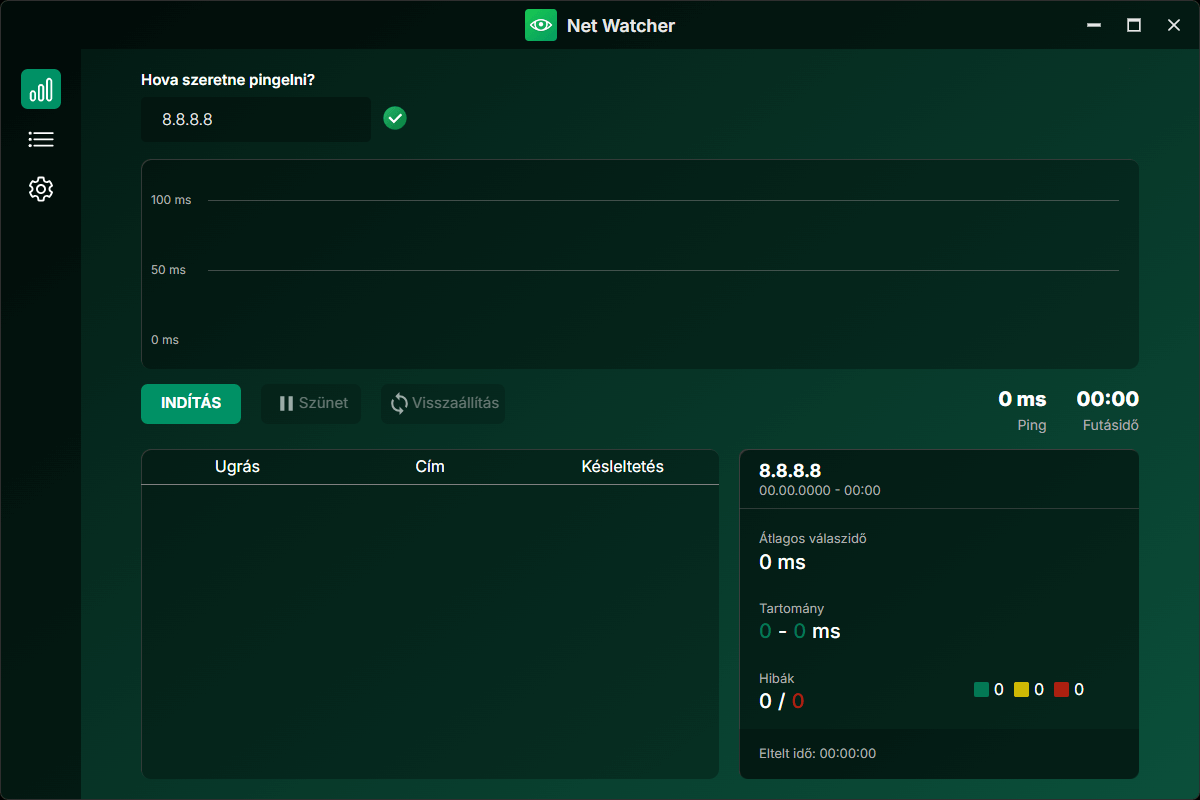The width and height of the screenshot is (1200, 800).
Task: Select the Cím column header
Action: [430, 467]
